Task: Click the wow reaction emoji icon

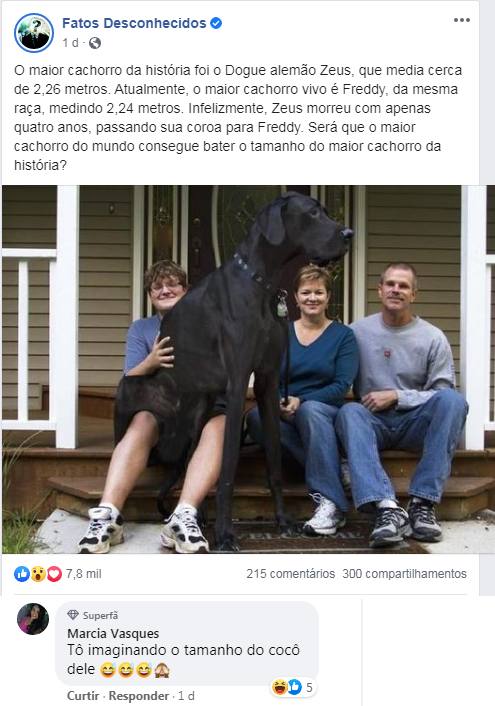Action: 38,574
